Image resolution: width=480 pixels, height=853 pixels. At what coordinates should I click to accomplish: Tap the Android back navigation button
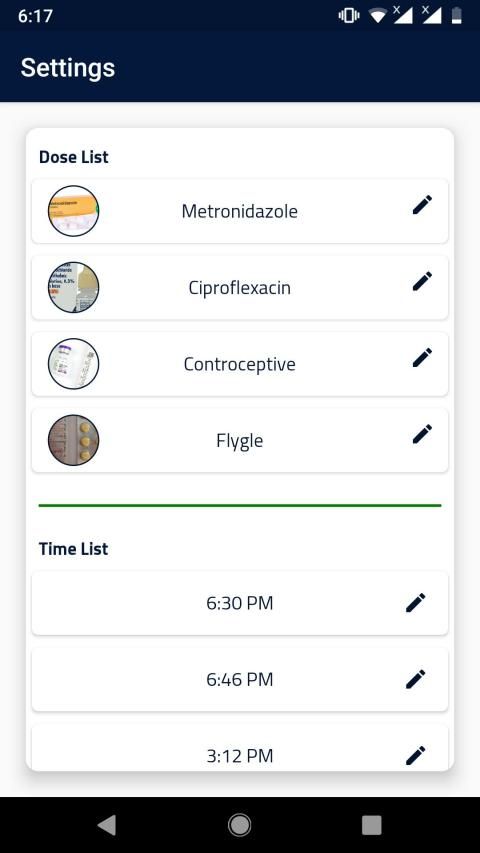tap(107, 825)
